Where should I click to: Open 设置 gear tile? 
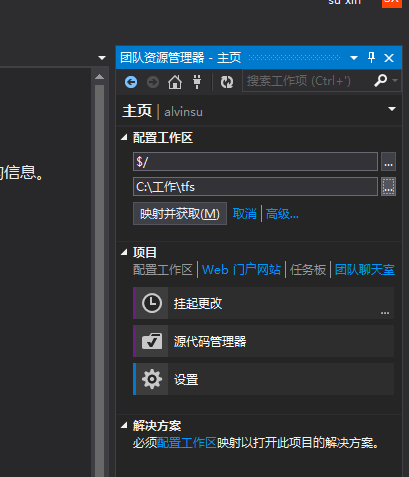click(263, 379)
